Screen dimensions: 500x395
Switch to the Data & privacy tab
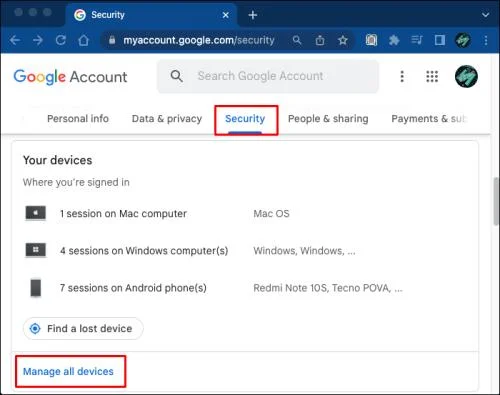[x=167, y=119]
